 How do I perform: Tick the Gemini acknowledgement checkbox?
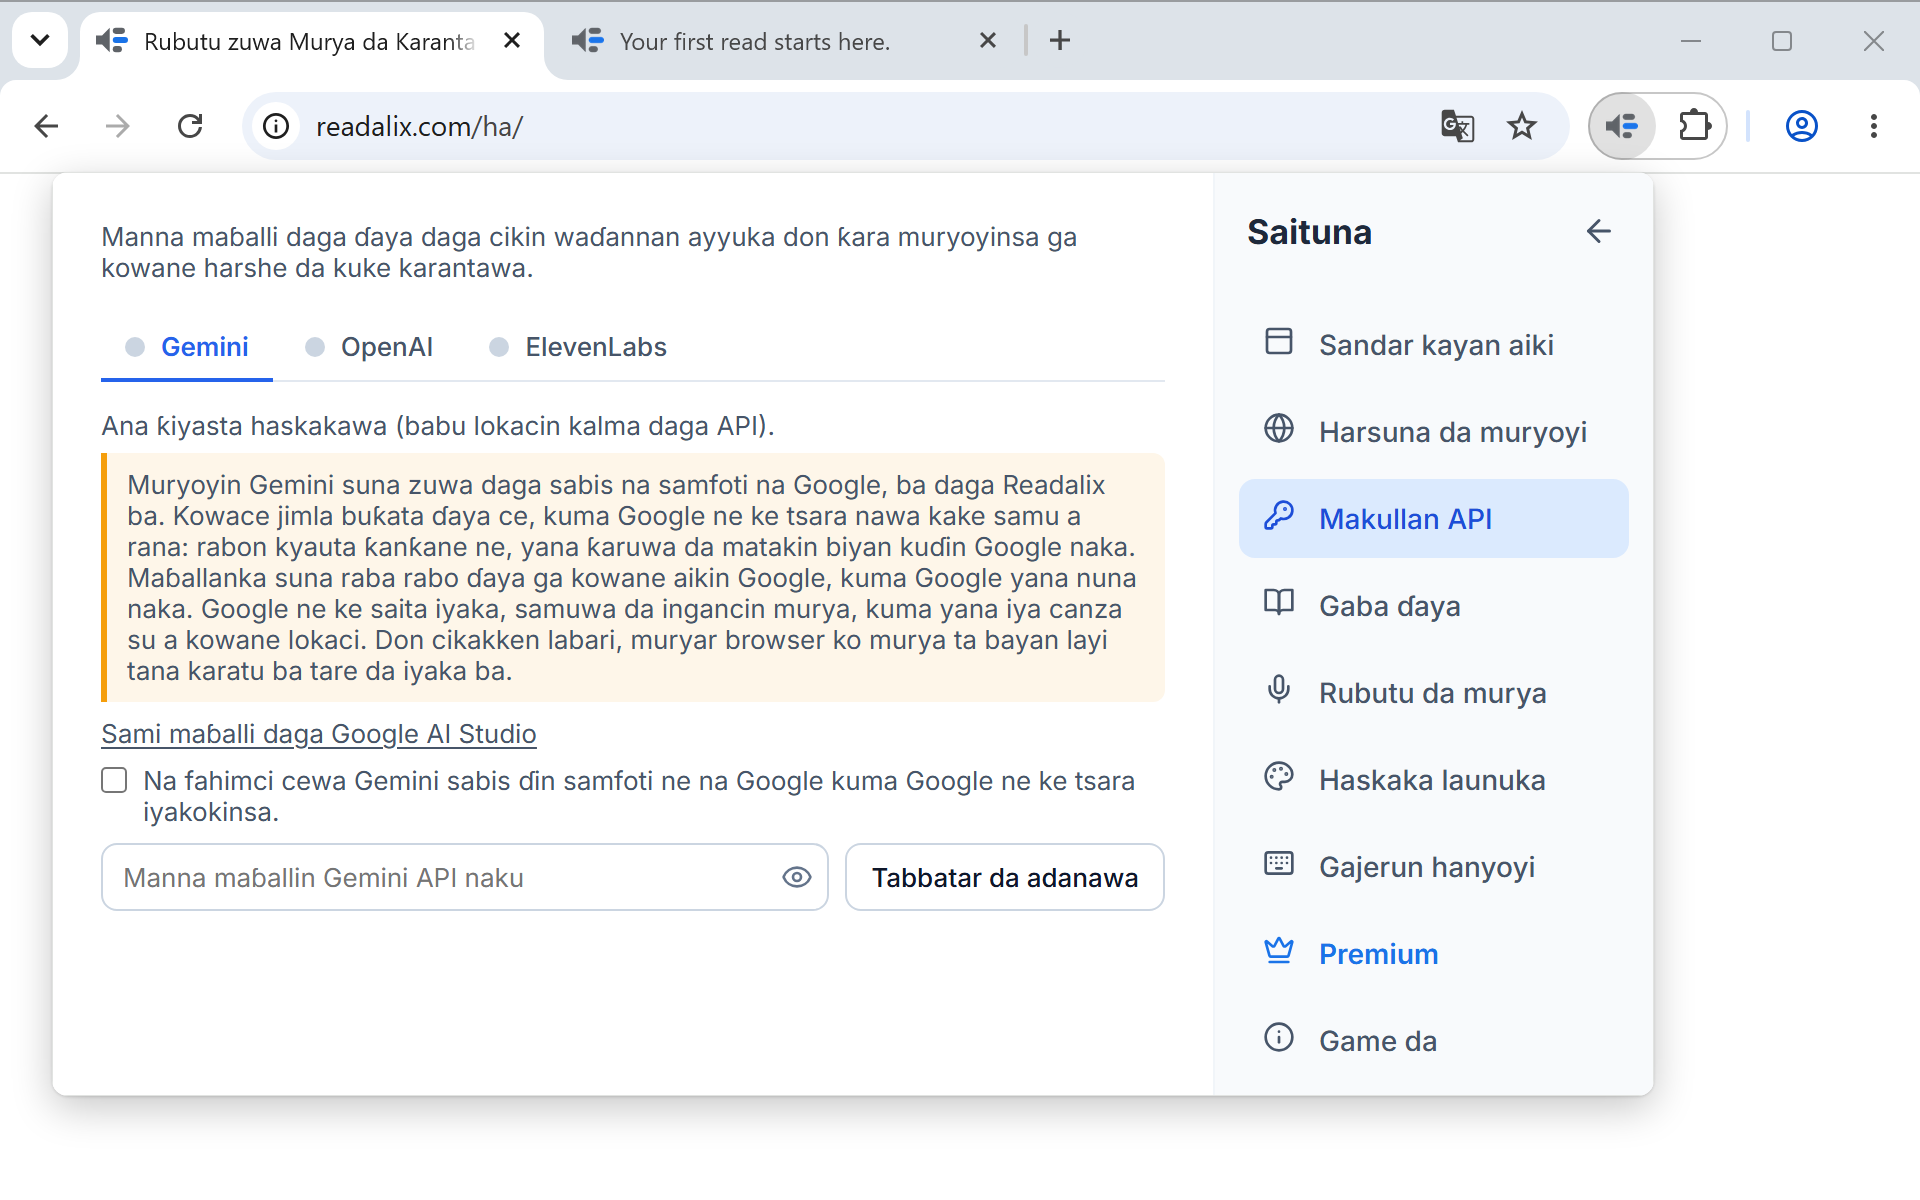pos(115,781)
